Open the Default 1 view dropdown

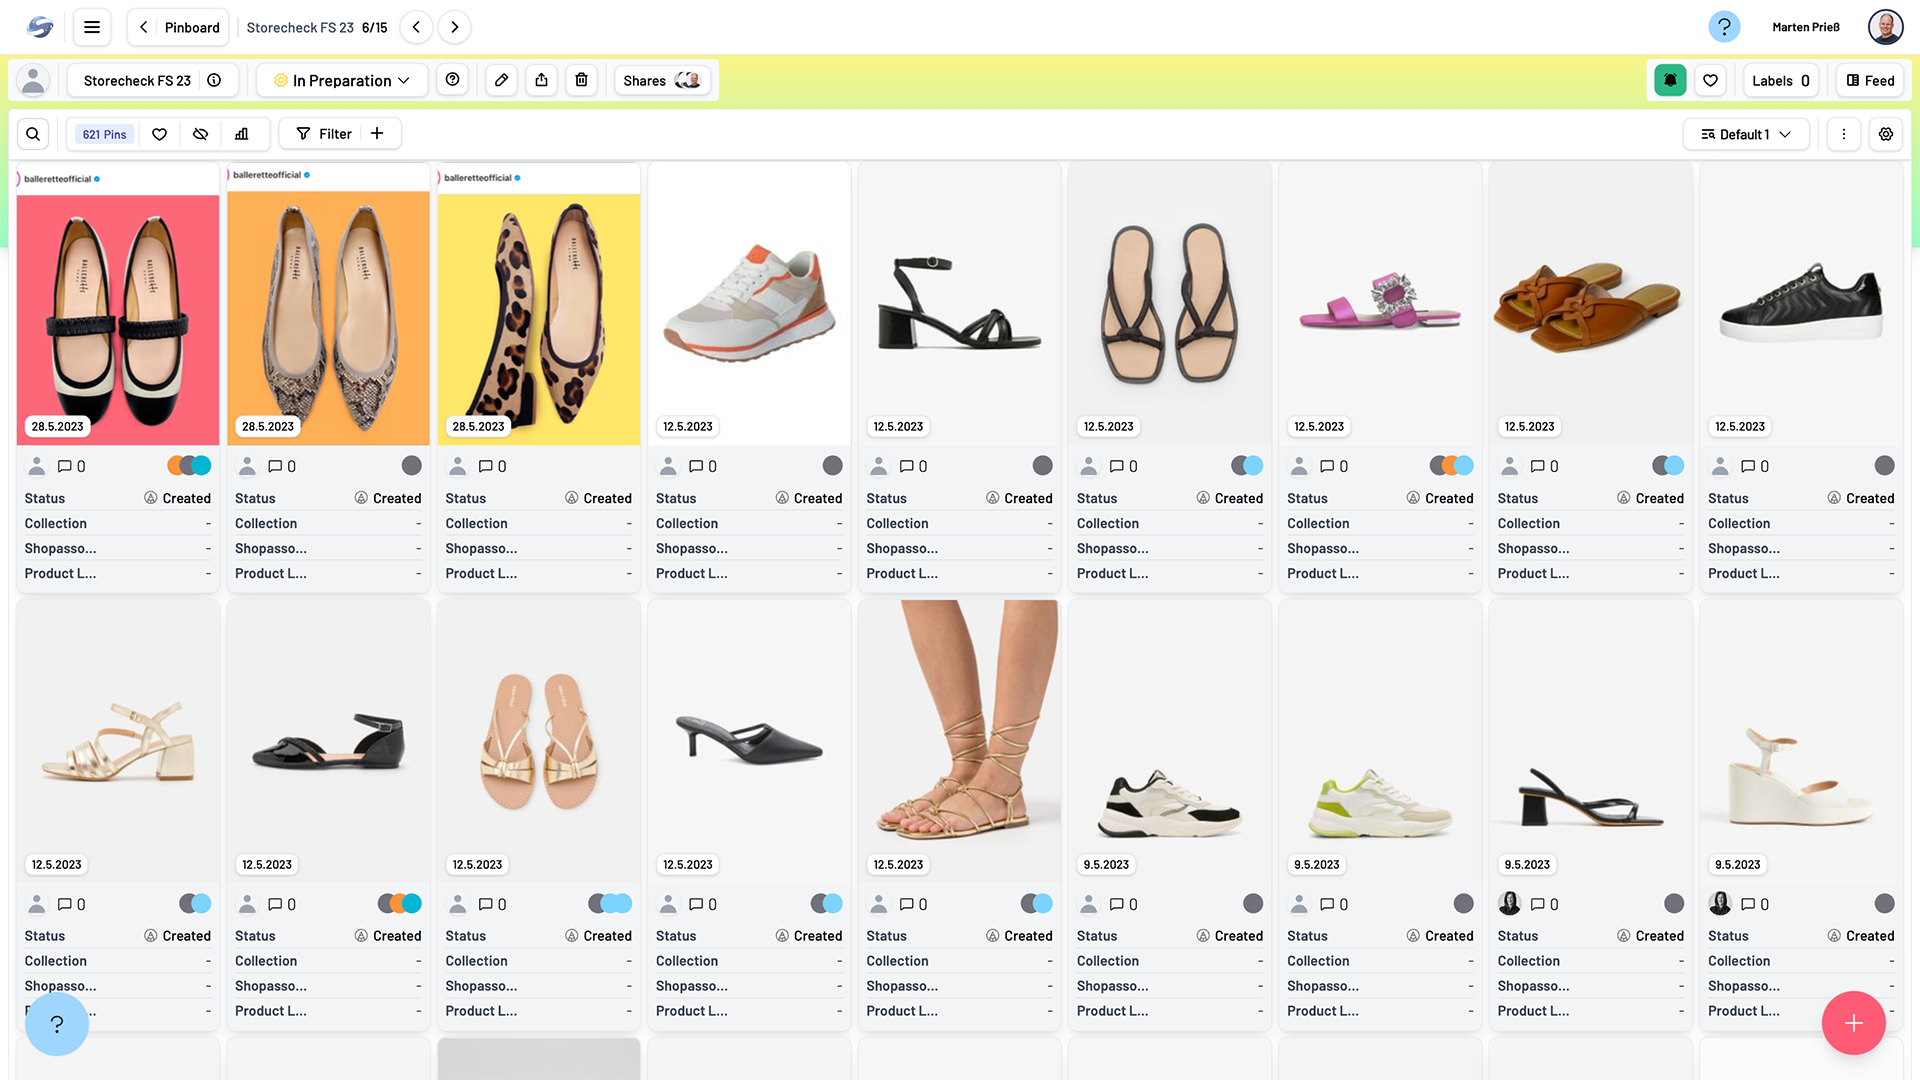pyautogui.click(x=1745, y=134)
